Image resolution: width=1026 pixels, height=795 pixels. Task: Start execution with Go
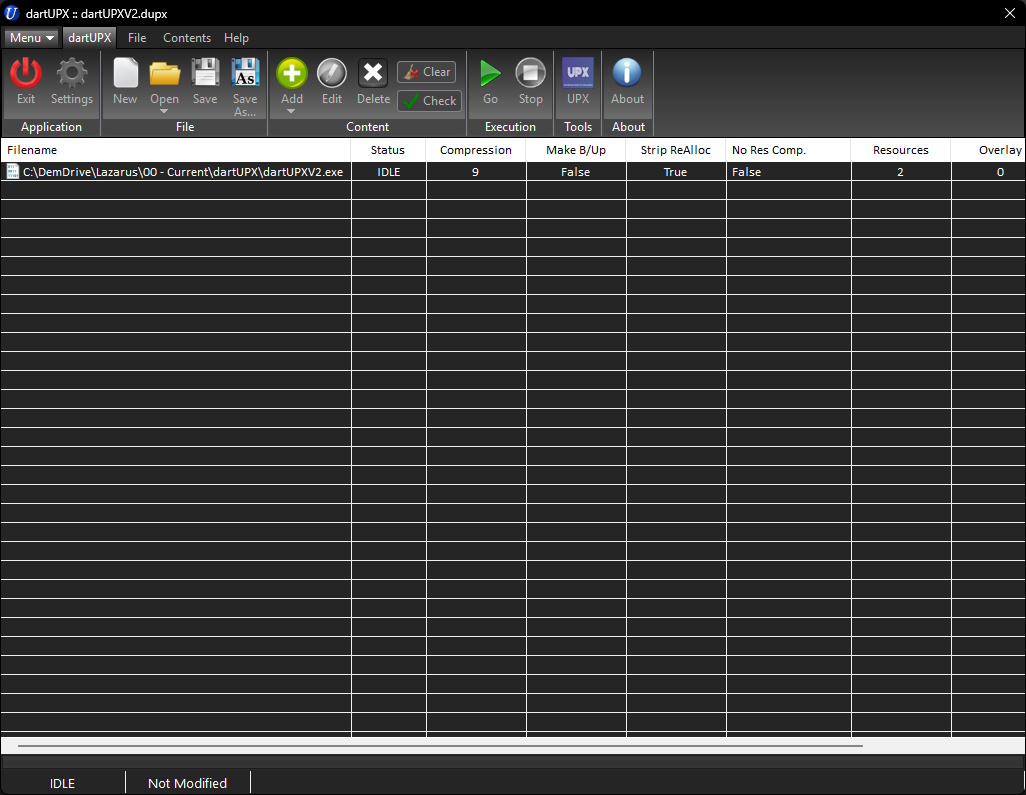[x=490, y=73]
